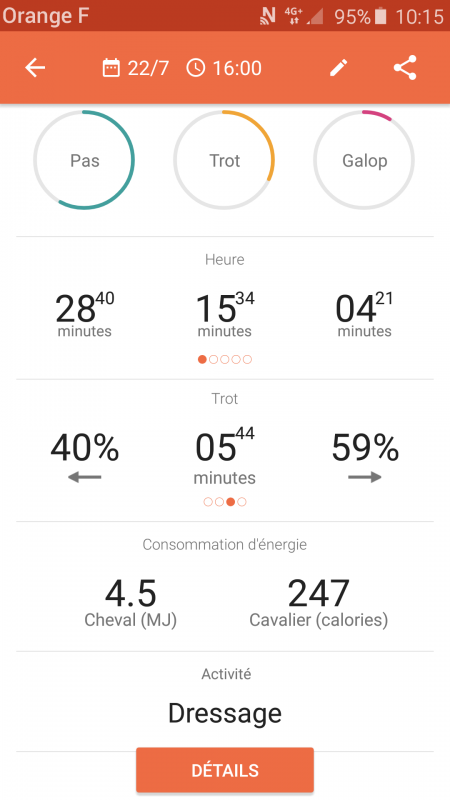Tap the left arrow under 40%
The width and height of the screenshot is (450, 800).
(85, 478)
